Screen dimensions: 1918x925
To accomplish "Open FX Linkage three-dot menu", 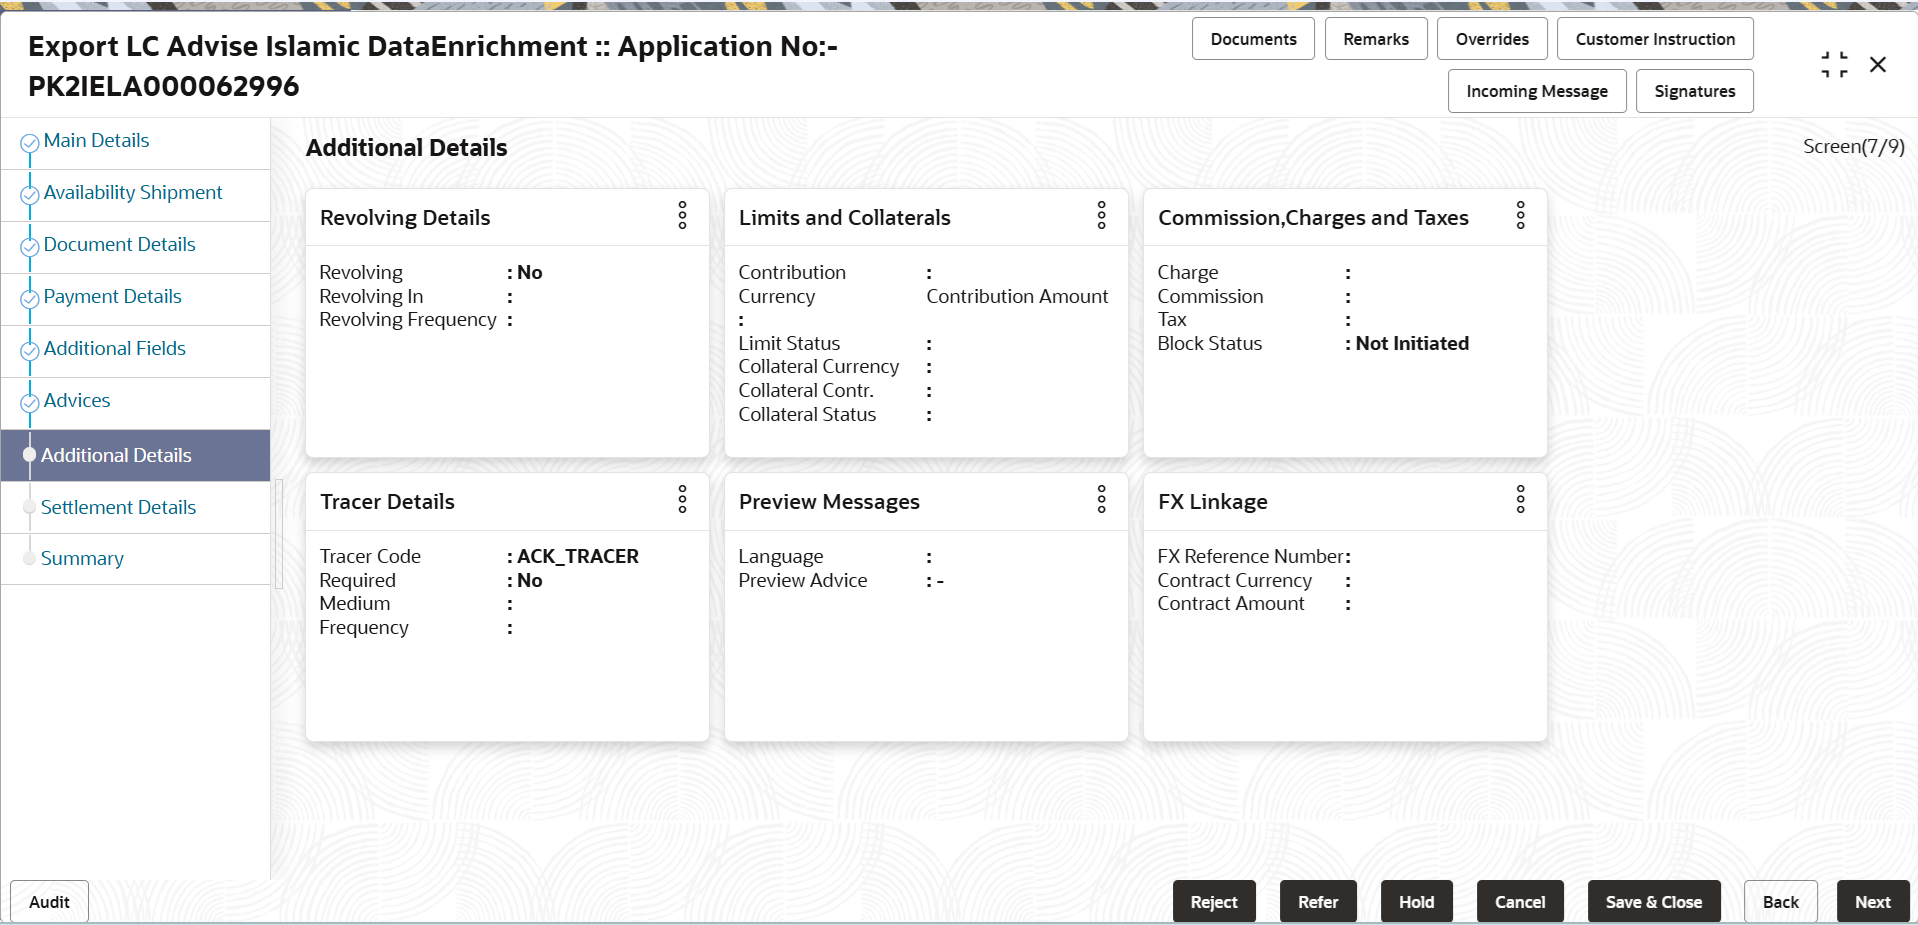I will point(1520,500).
